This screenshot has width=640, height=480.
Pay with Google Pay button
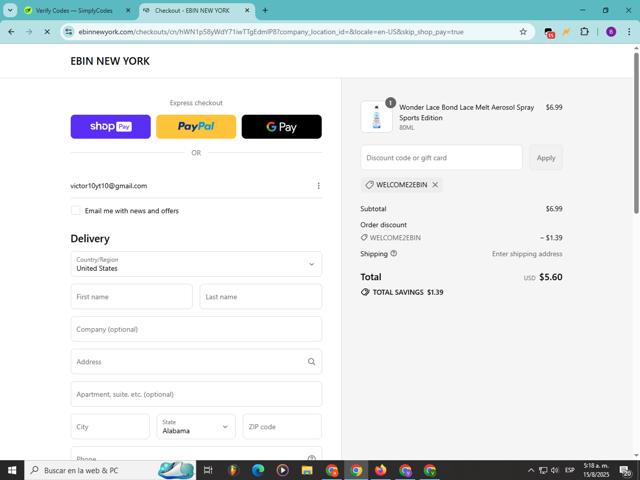pyautogui.click(x=282, y=127)
